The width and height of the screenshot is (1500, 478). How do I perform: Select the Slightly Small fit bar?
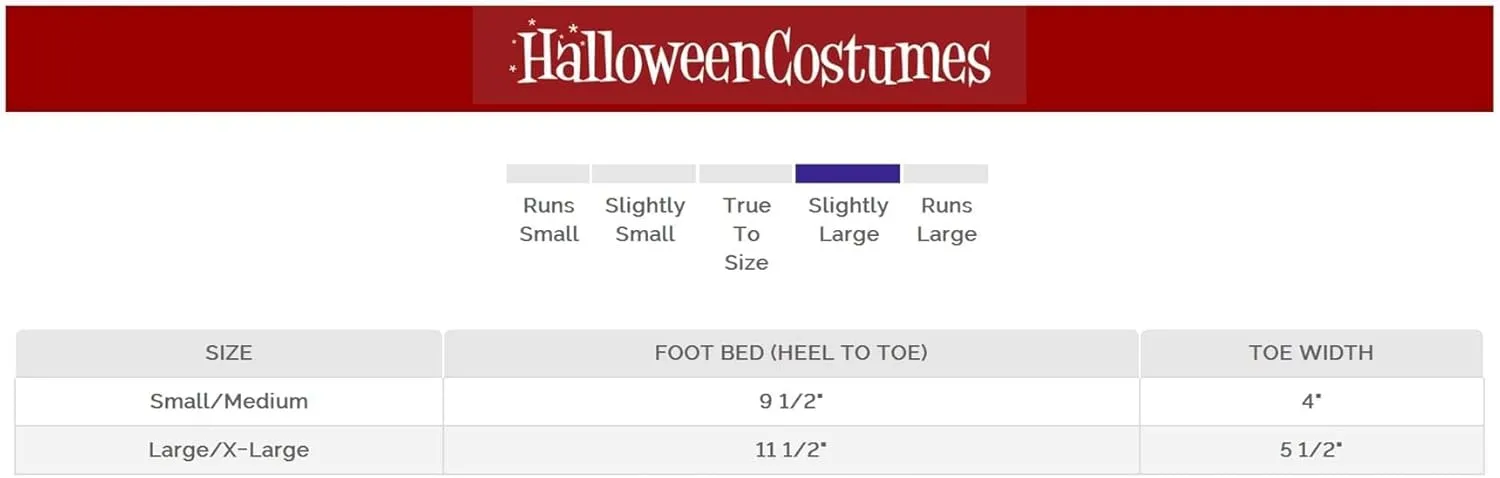click(644, 174)
